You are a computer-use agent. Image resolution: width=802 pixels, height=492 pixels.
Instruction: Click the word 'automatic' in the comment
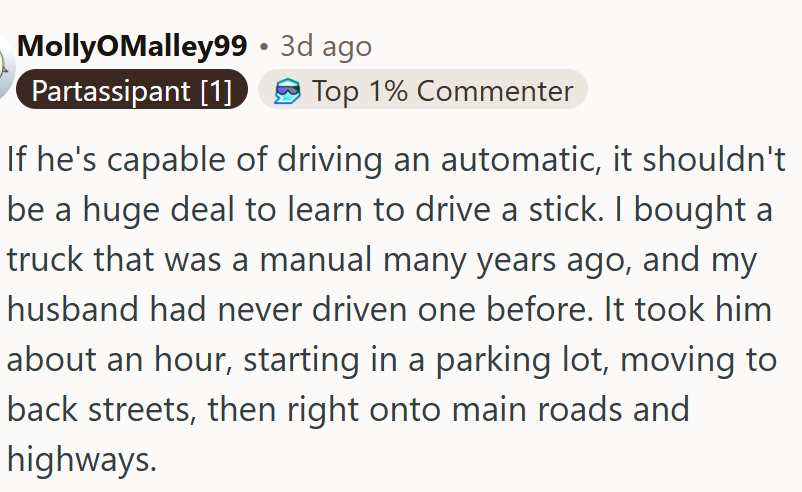click(521, 159)
